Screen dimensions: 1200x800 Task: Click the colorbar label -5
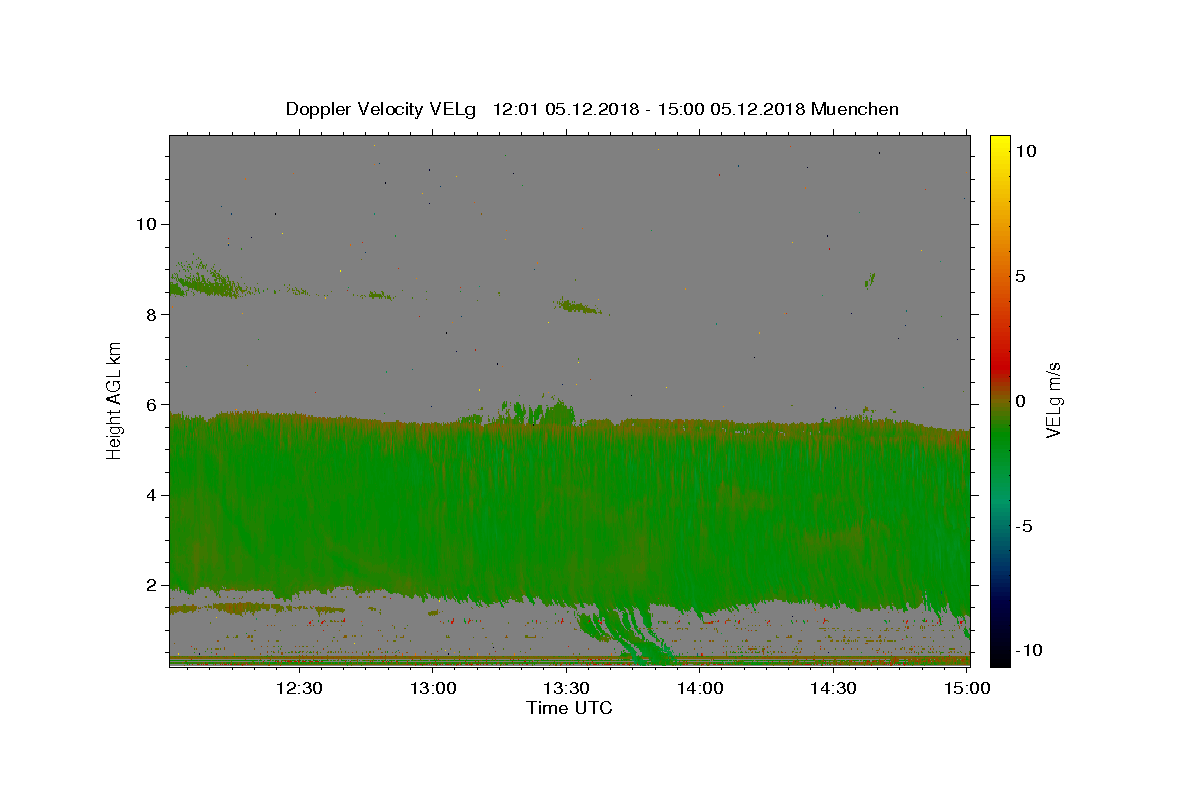(x=1024, y=526)
